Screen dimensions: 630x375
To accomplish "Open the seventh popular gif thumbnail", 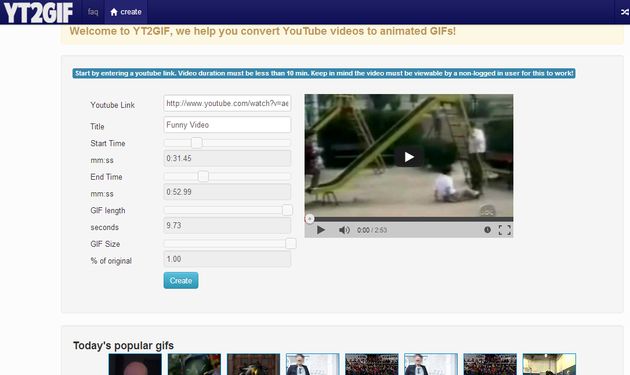I will [x=490, y=364].
